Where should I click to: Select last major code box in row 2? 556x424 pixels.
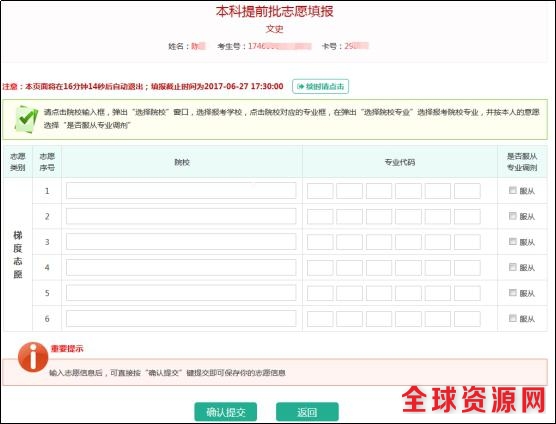pyautogui.click(x=467, y=216)
